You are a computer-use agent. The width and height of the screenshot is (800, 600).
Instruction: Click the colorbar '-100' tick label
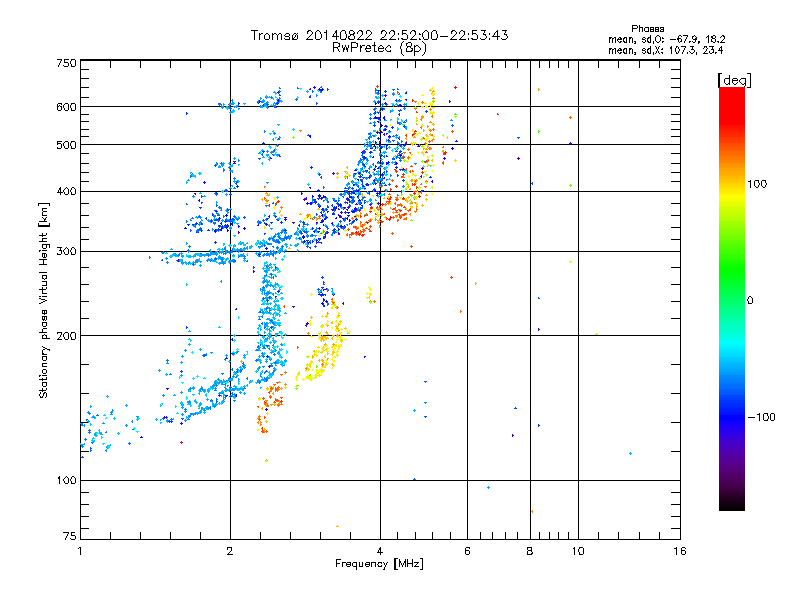click(x=761, y=417)
